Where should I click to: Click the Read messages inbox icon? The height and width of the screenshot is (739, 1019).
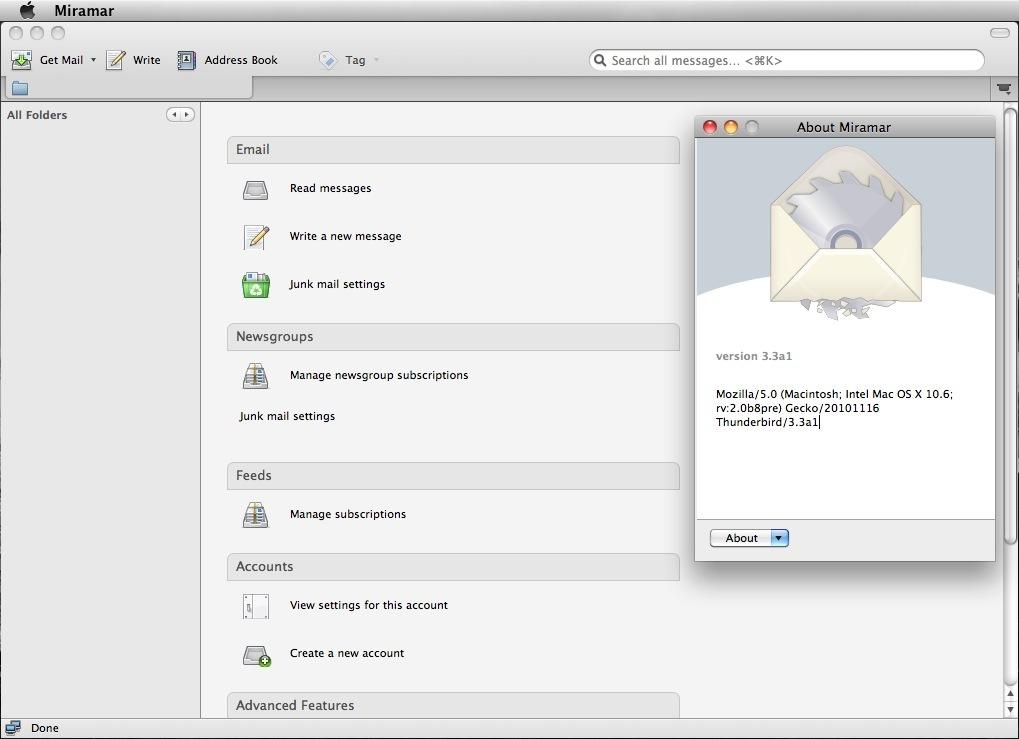[255, 189]
